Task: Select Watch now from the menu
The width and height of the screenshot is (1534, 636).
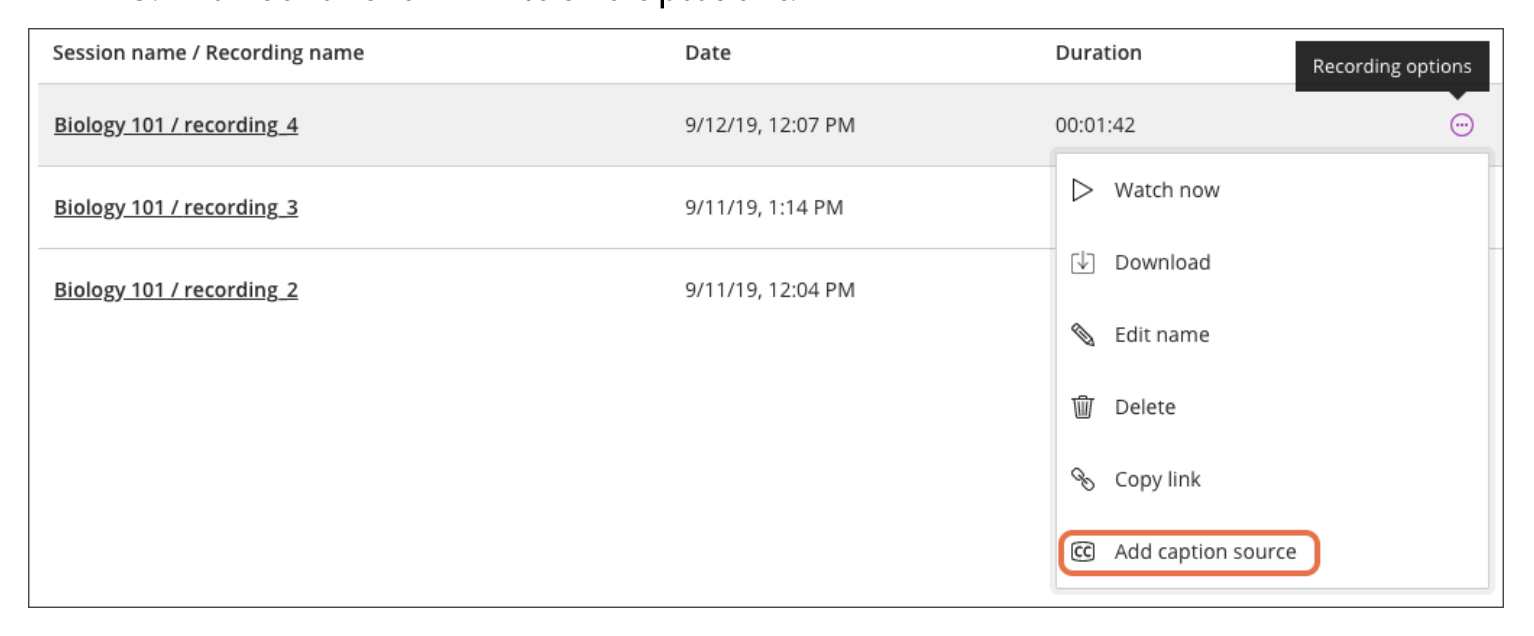Action: (1167, 190)
